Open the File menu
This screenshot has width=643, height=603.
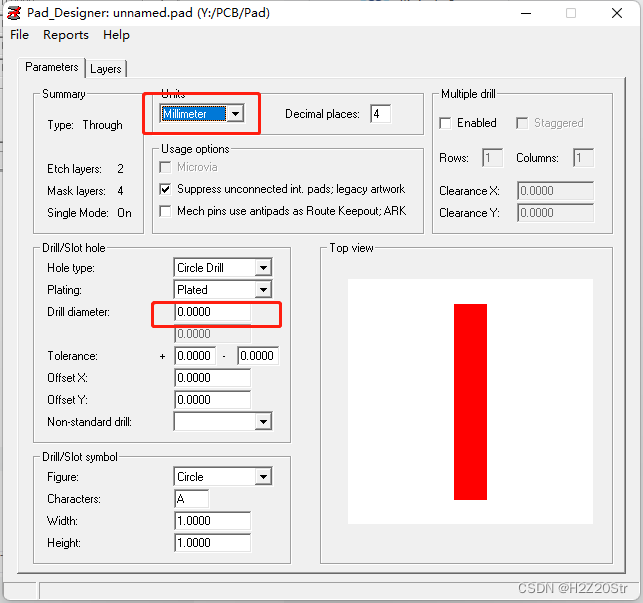click(x=19, y=35)
